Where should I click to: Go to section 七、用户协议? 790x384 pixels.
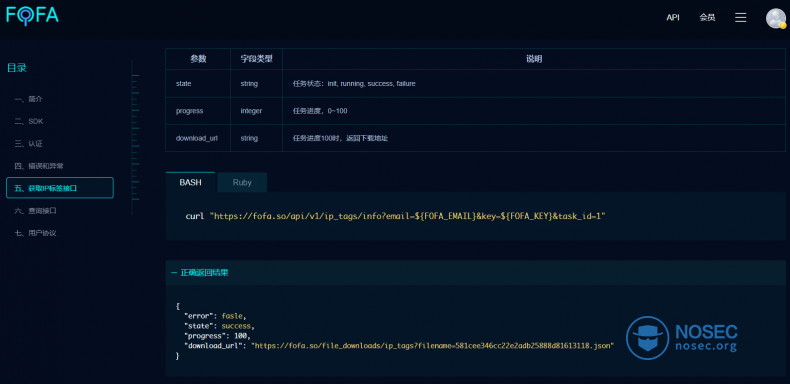pos(35,233)
